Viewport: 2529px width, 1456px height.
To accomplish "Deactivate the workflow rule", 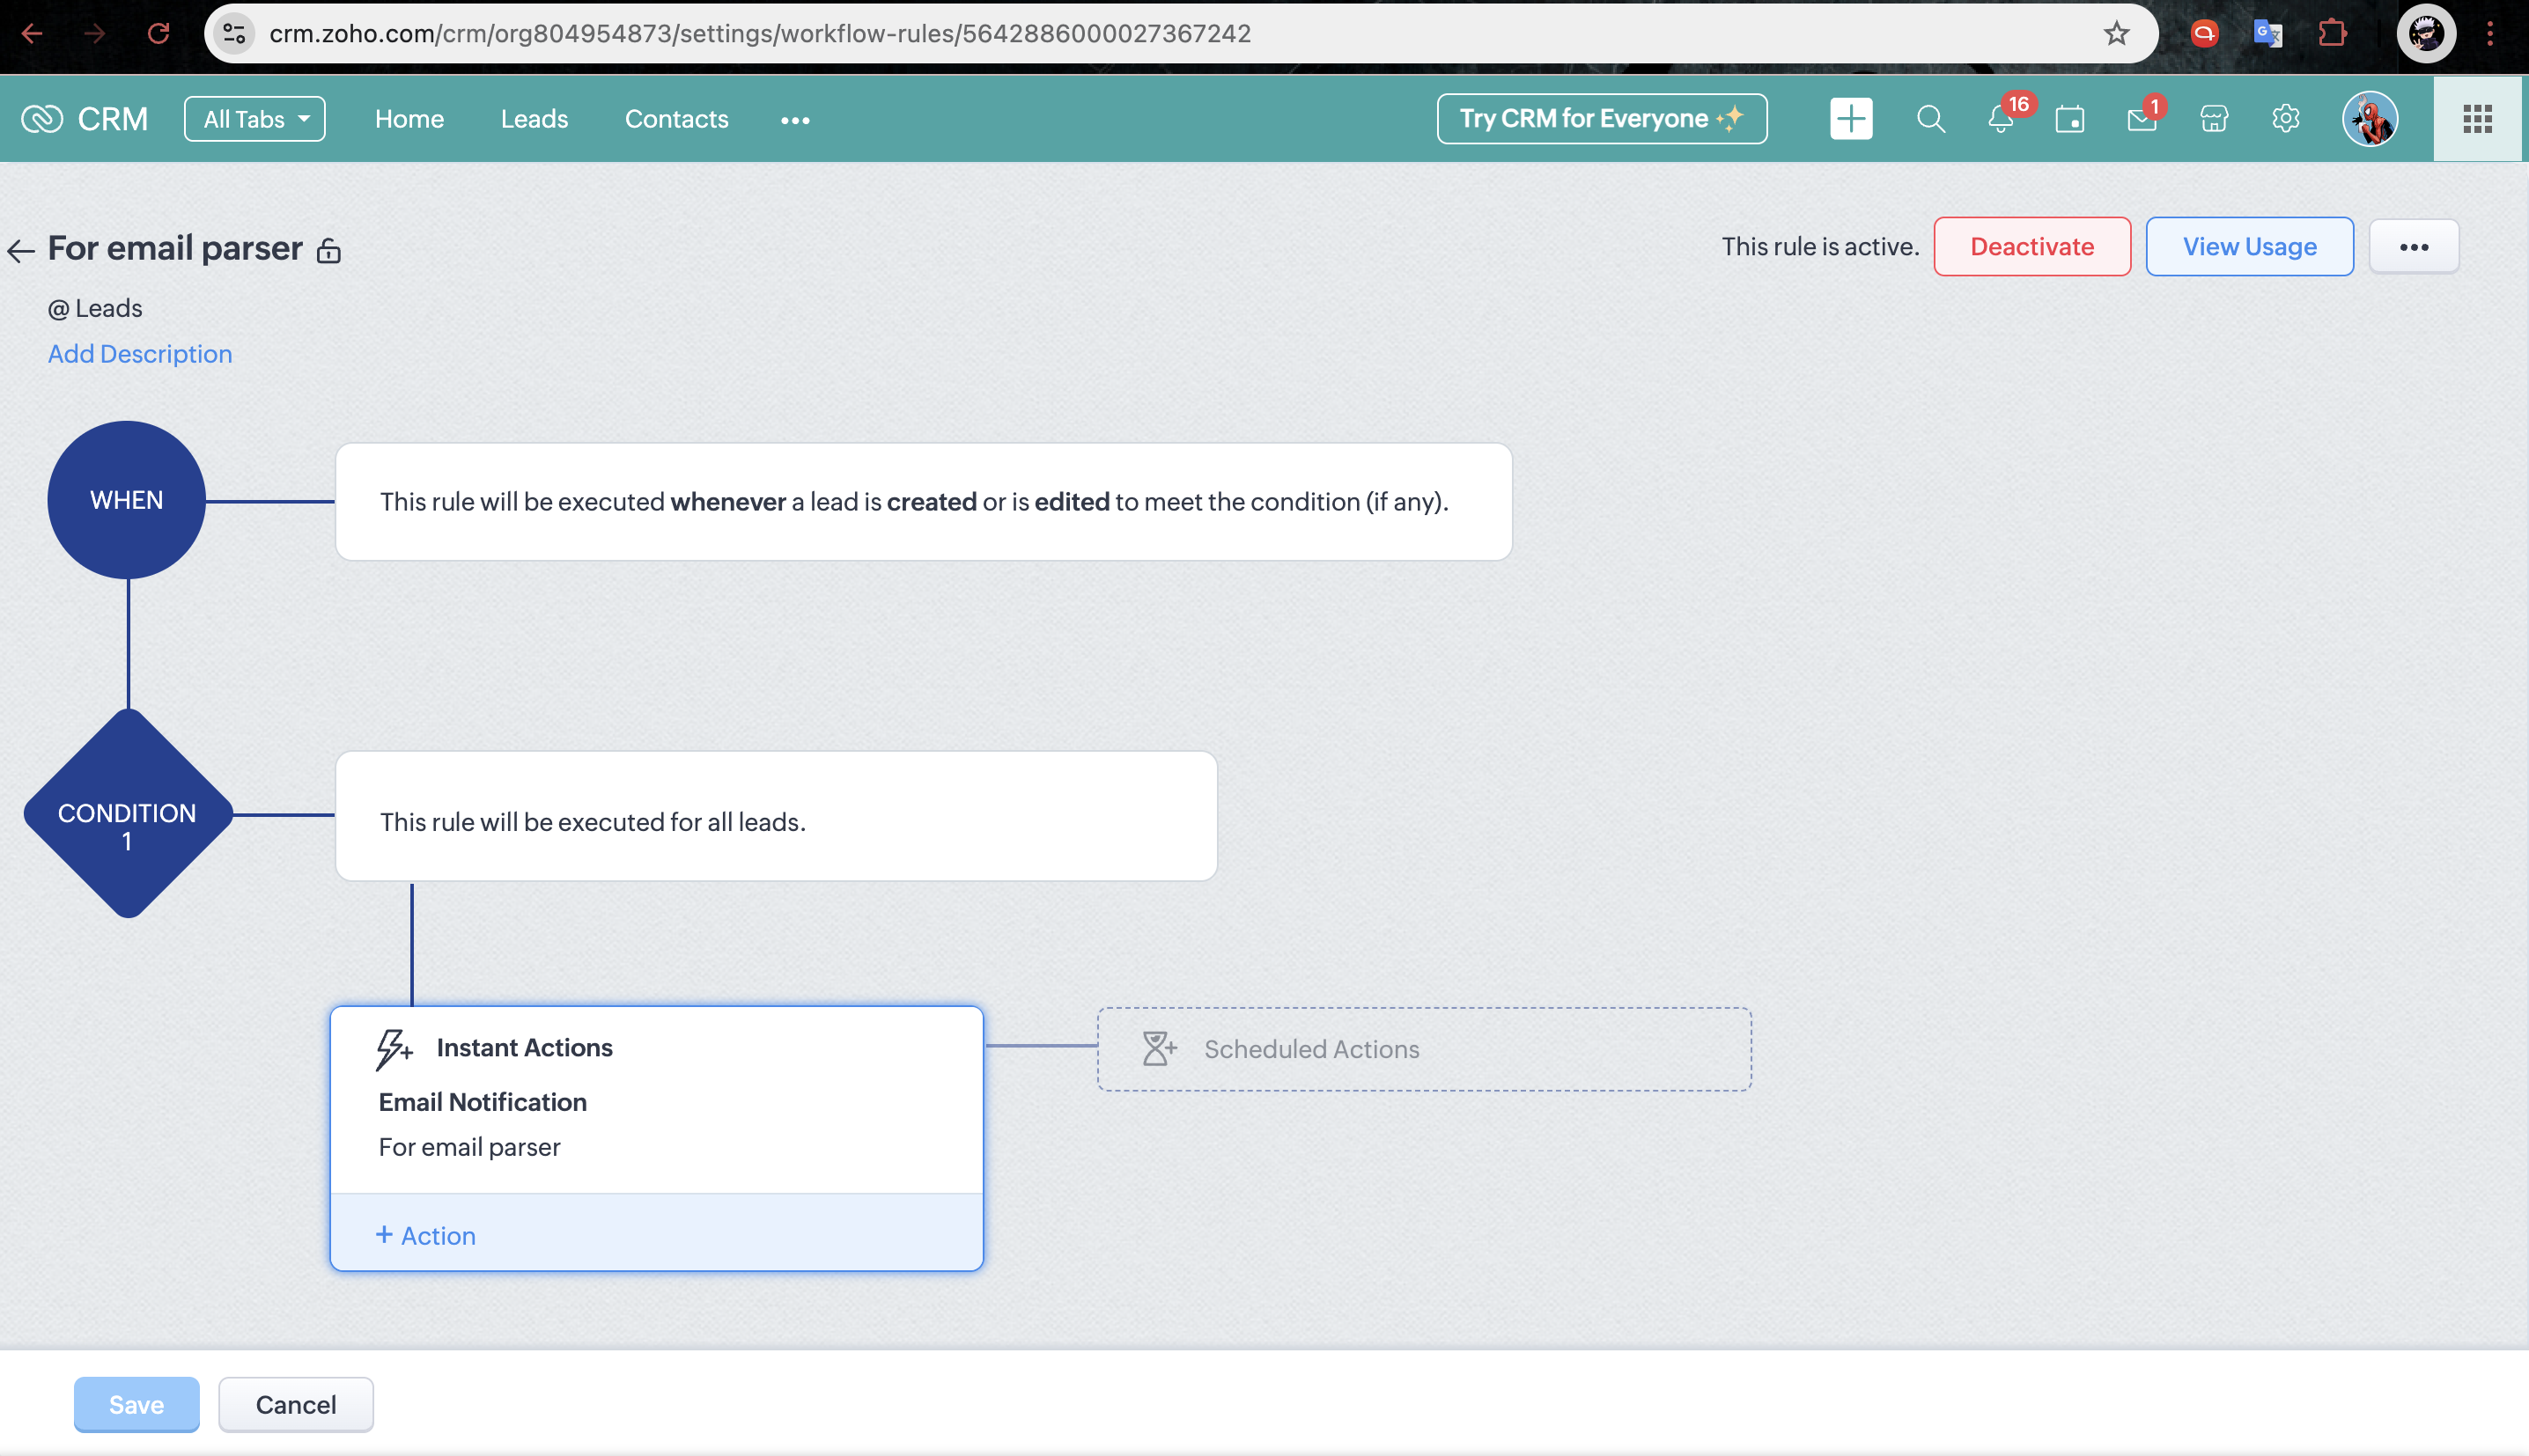I will (x=2031, y=247).
